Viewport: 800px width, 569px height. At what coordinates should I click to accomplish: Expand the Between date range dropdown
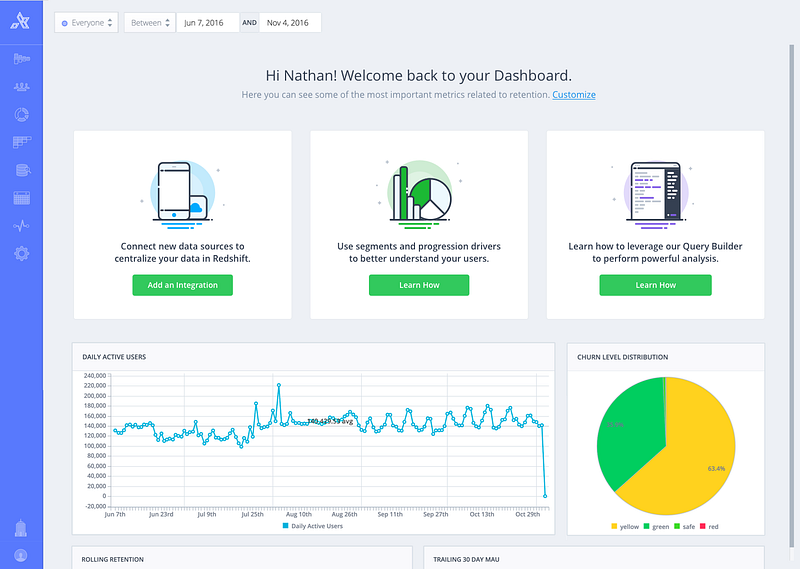click(x=149, y=23)
